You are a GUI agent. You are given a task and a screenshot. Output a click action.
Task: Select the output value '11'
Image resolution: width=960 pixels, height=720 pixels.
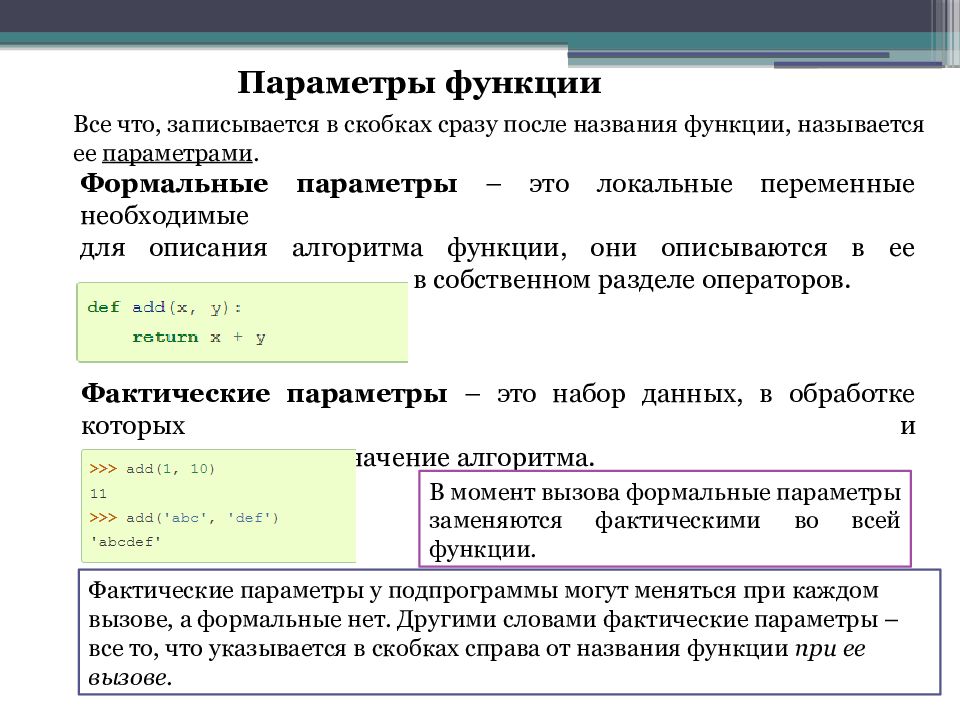click(x=98, y=495)
